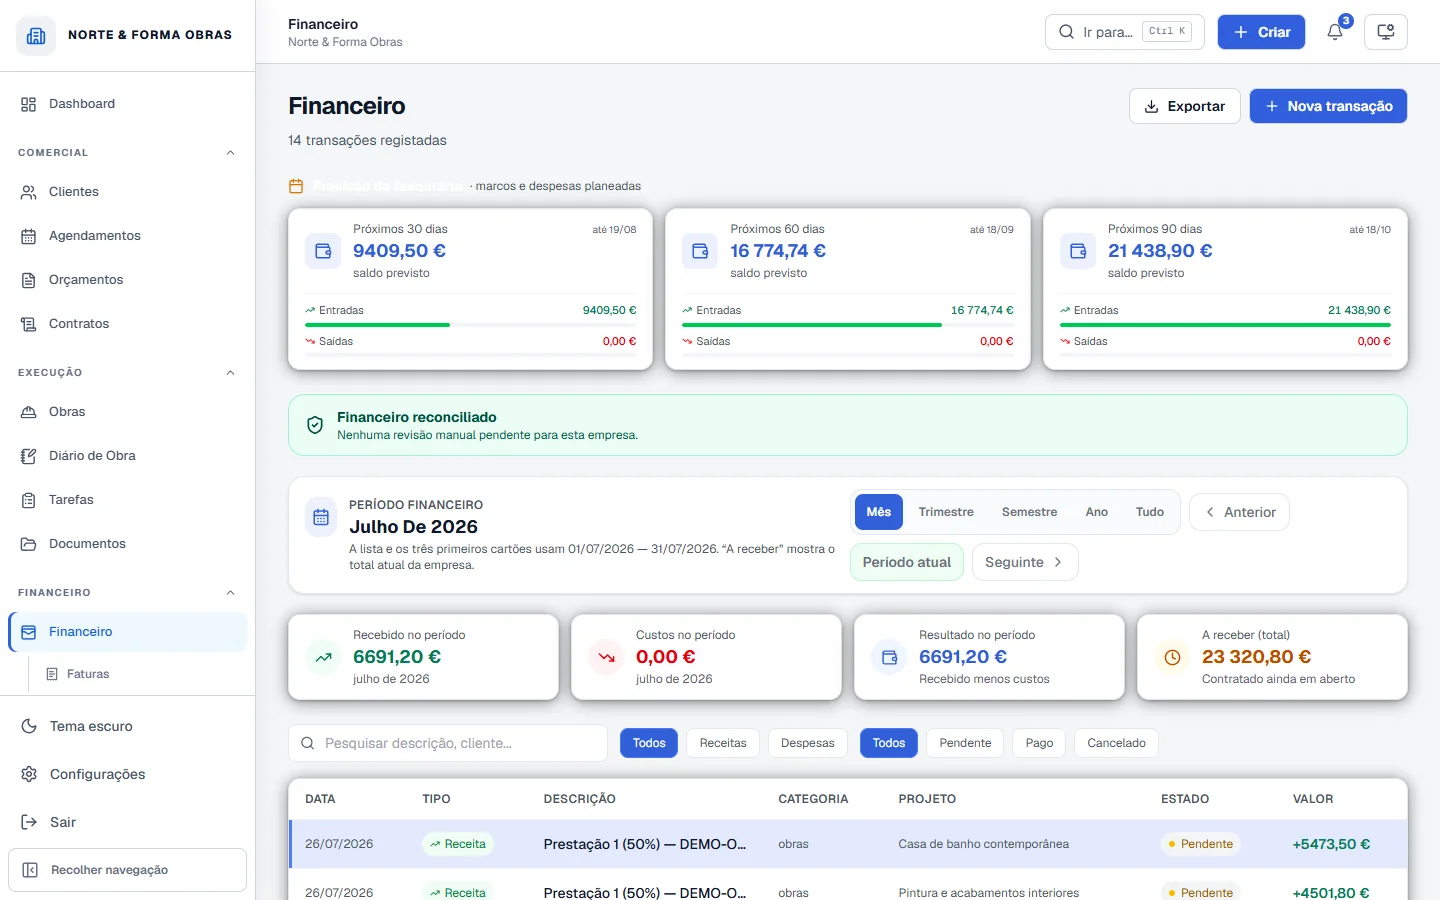
Task: Click the Norte & Forma Obras logo icon
Action: [x=36, y=35]
